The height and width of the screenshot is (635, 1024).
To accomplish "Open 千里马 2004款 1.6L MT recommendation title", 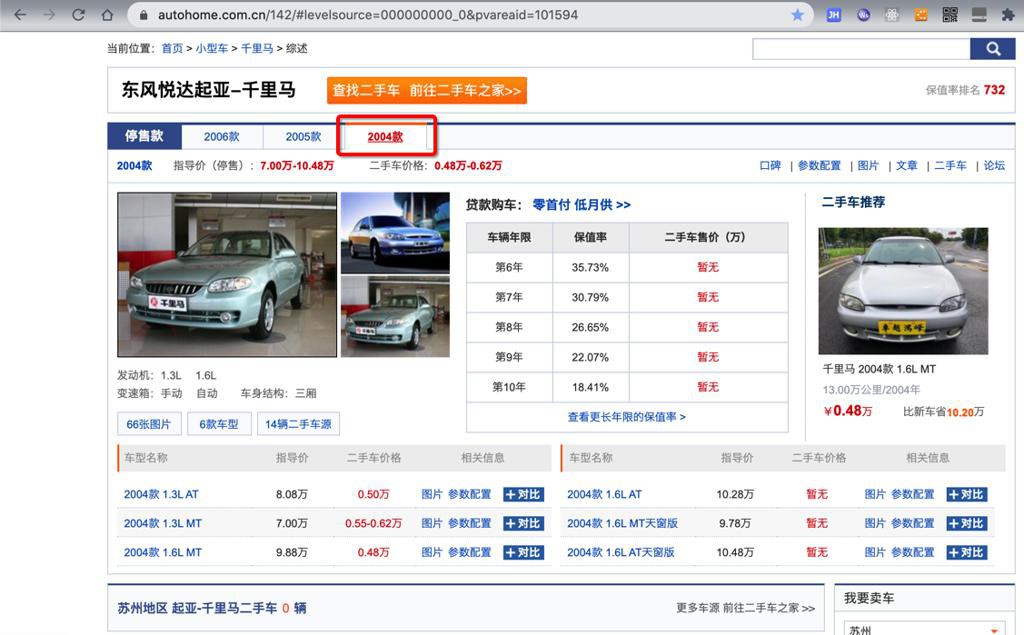I will [x=879, y=369].
